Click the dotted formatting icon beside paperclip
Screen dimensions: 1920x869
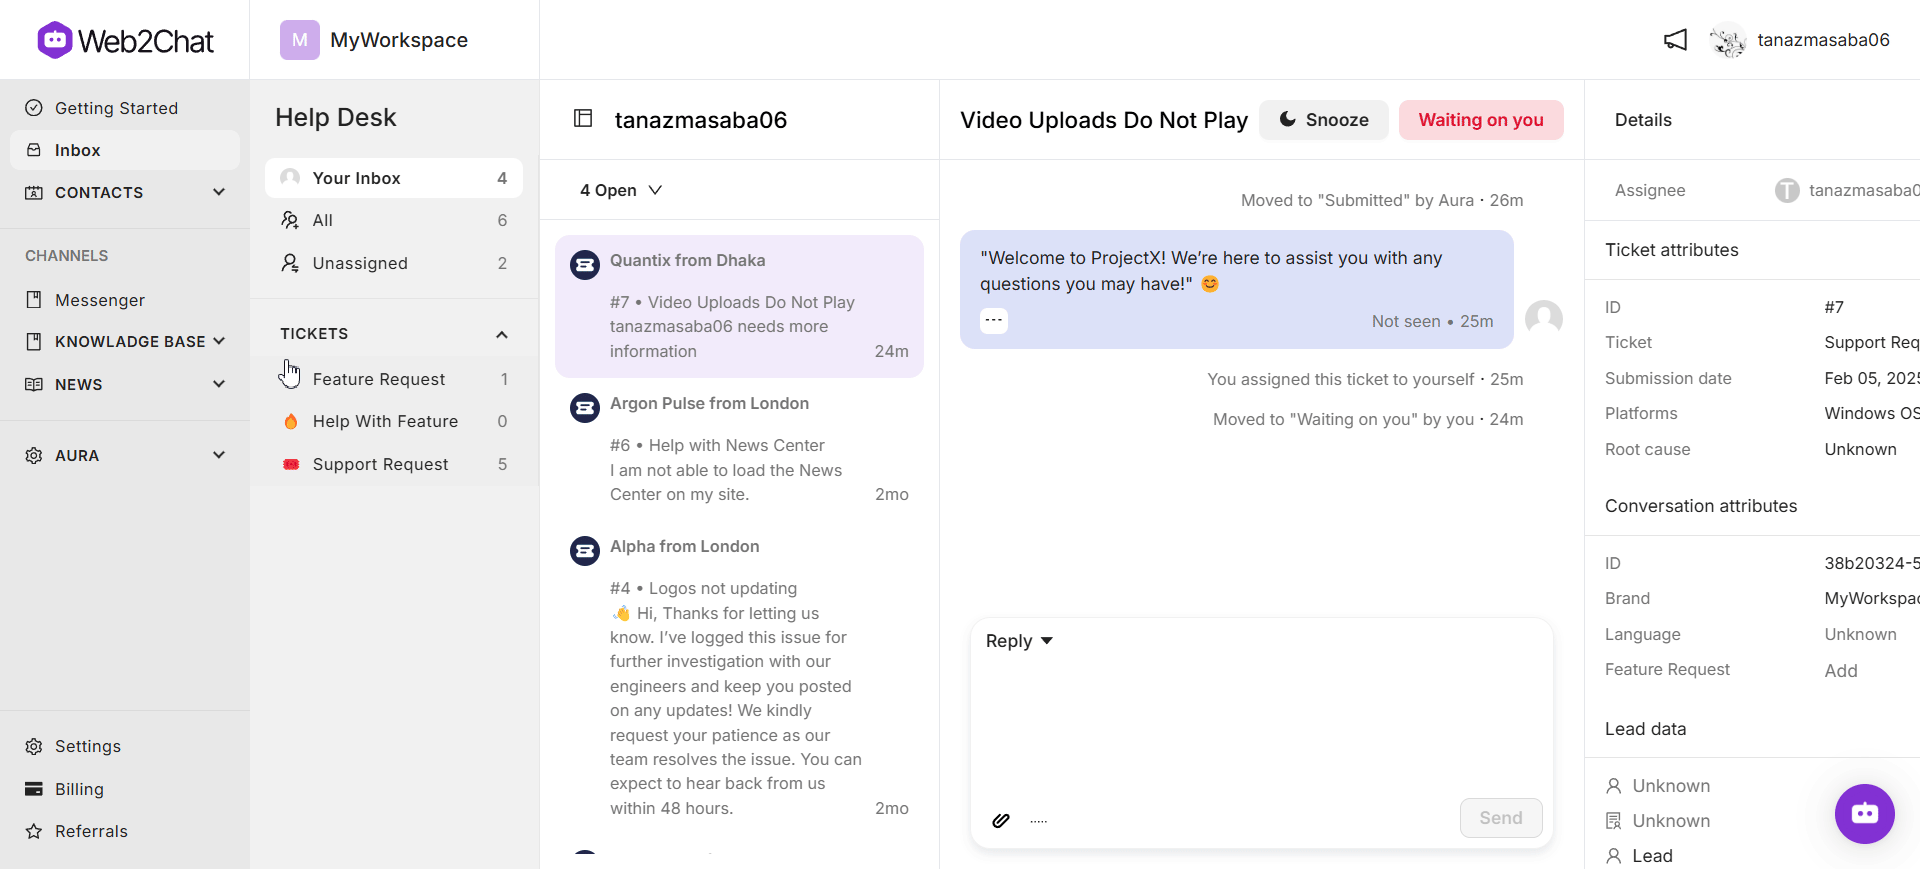[x=1039, y=821]
